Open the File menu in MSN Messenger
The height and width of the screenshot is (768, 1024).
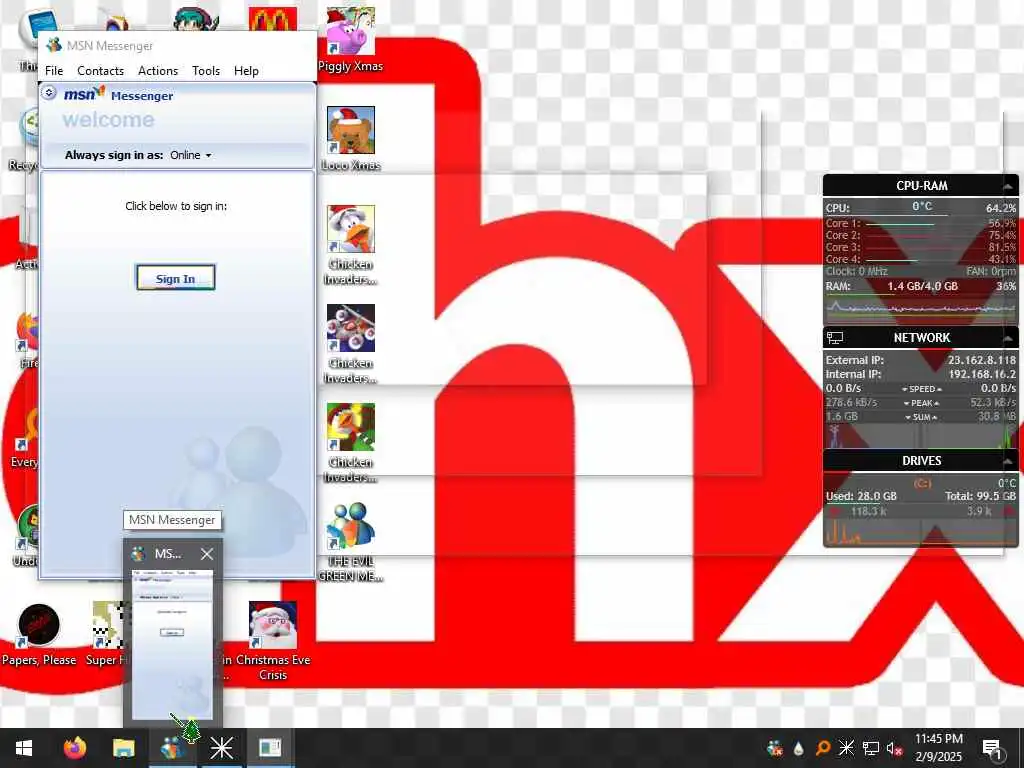pos(54,71)
